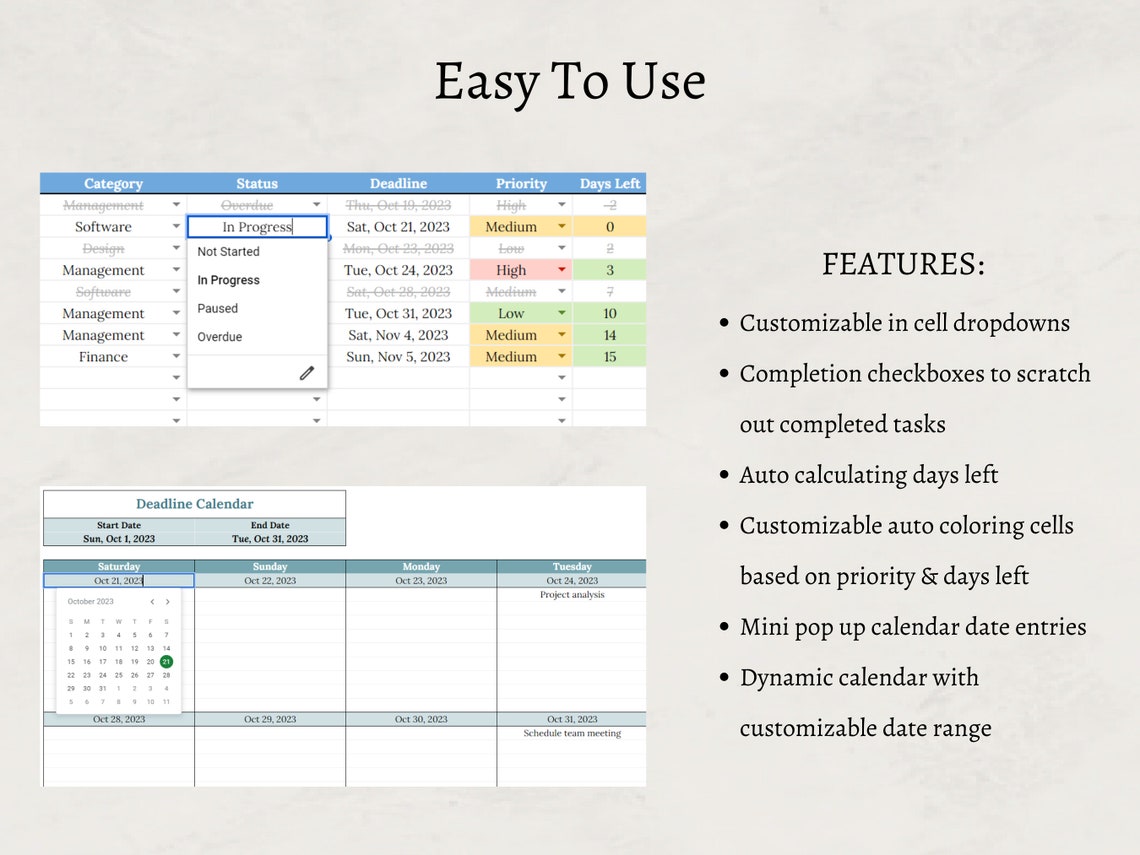1140x855 pixels.
Task: Click the 'In Progress' status input field
Action: click(256, 226)
